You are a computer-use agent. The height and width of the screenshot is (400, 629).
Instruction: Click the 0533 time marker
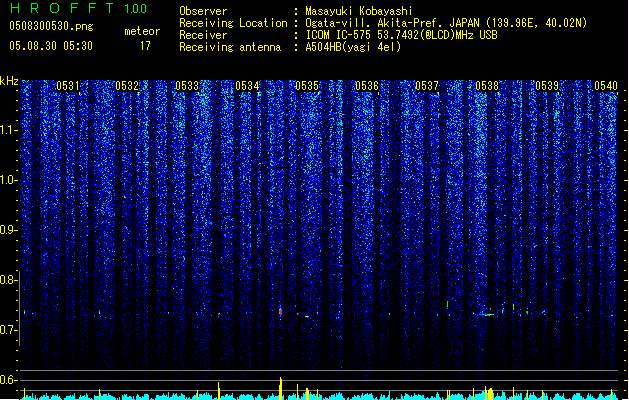(187, 86)
